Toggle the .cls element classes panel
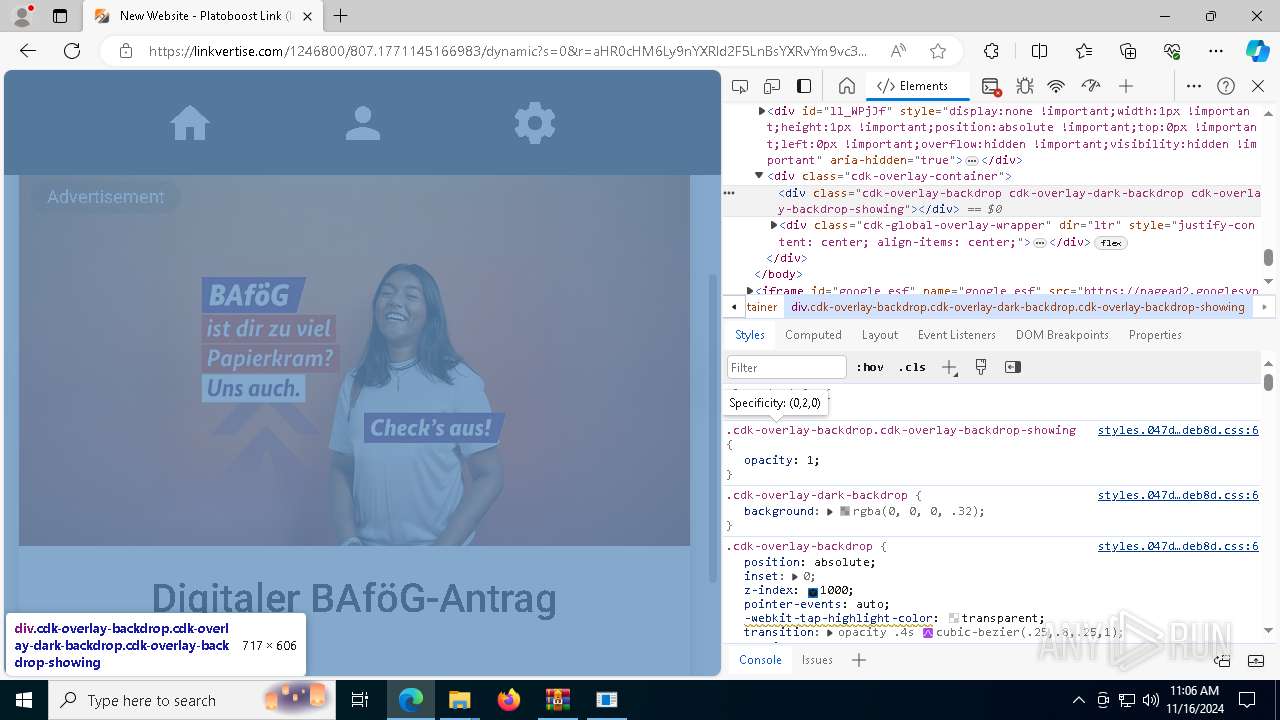The width and height of the screenshot is (1280, 720). (912, 367)
